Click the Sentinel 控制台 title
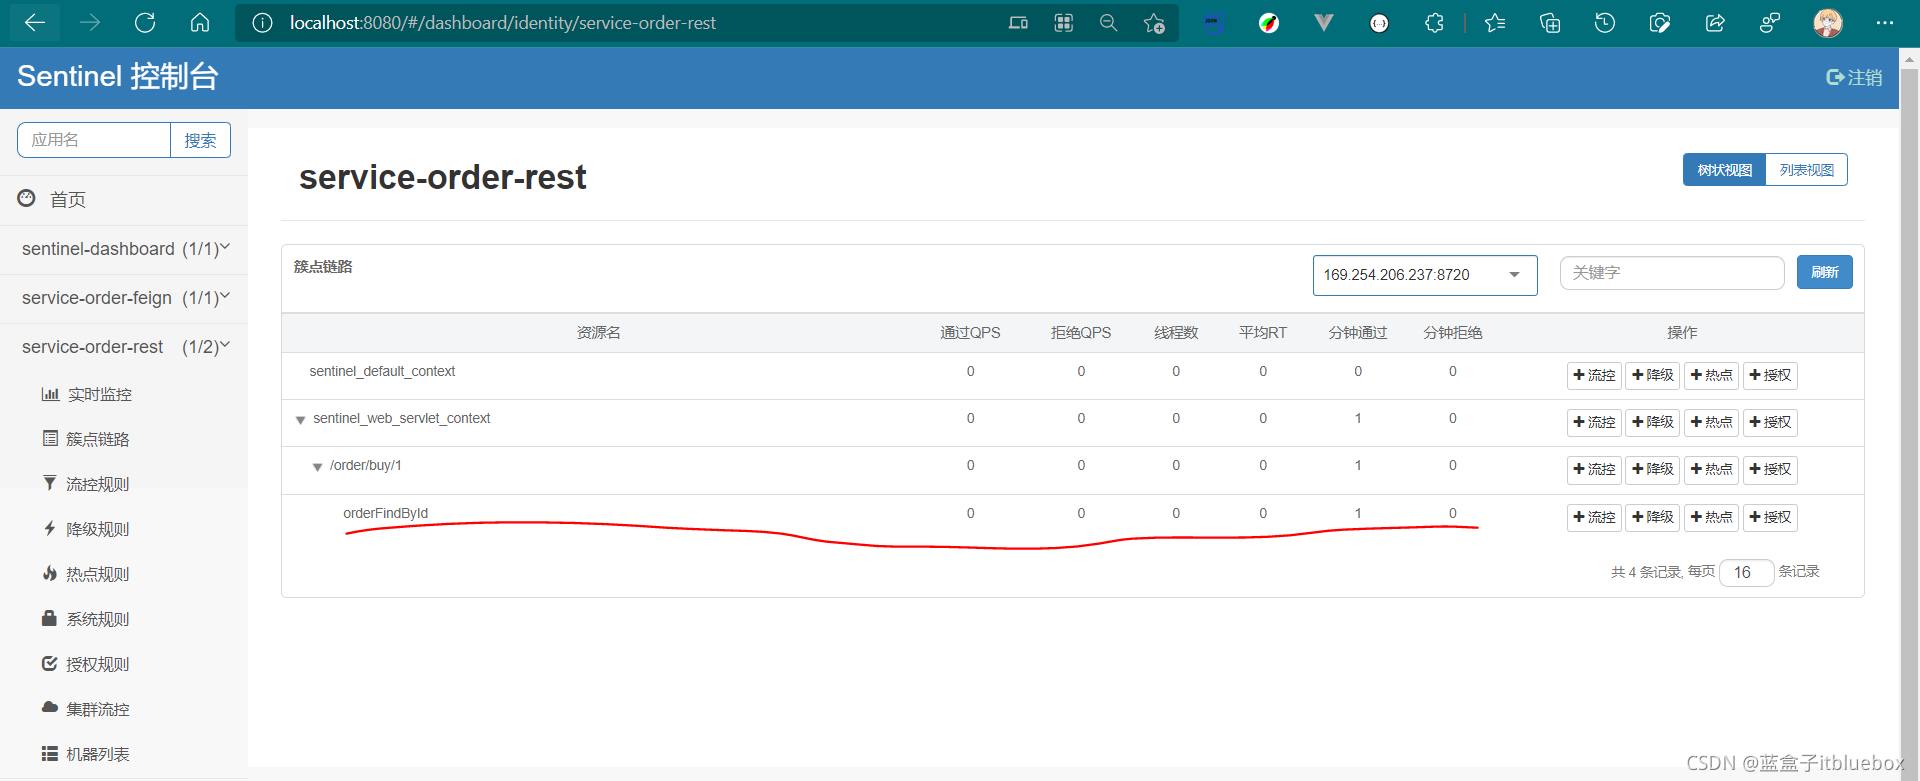The height and width of the screenshot is (781, 1920). click(x=118, y=76)
